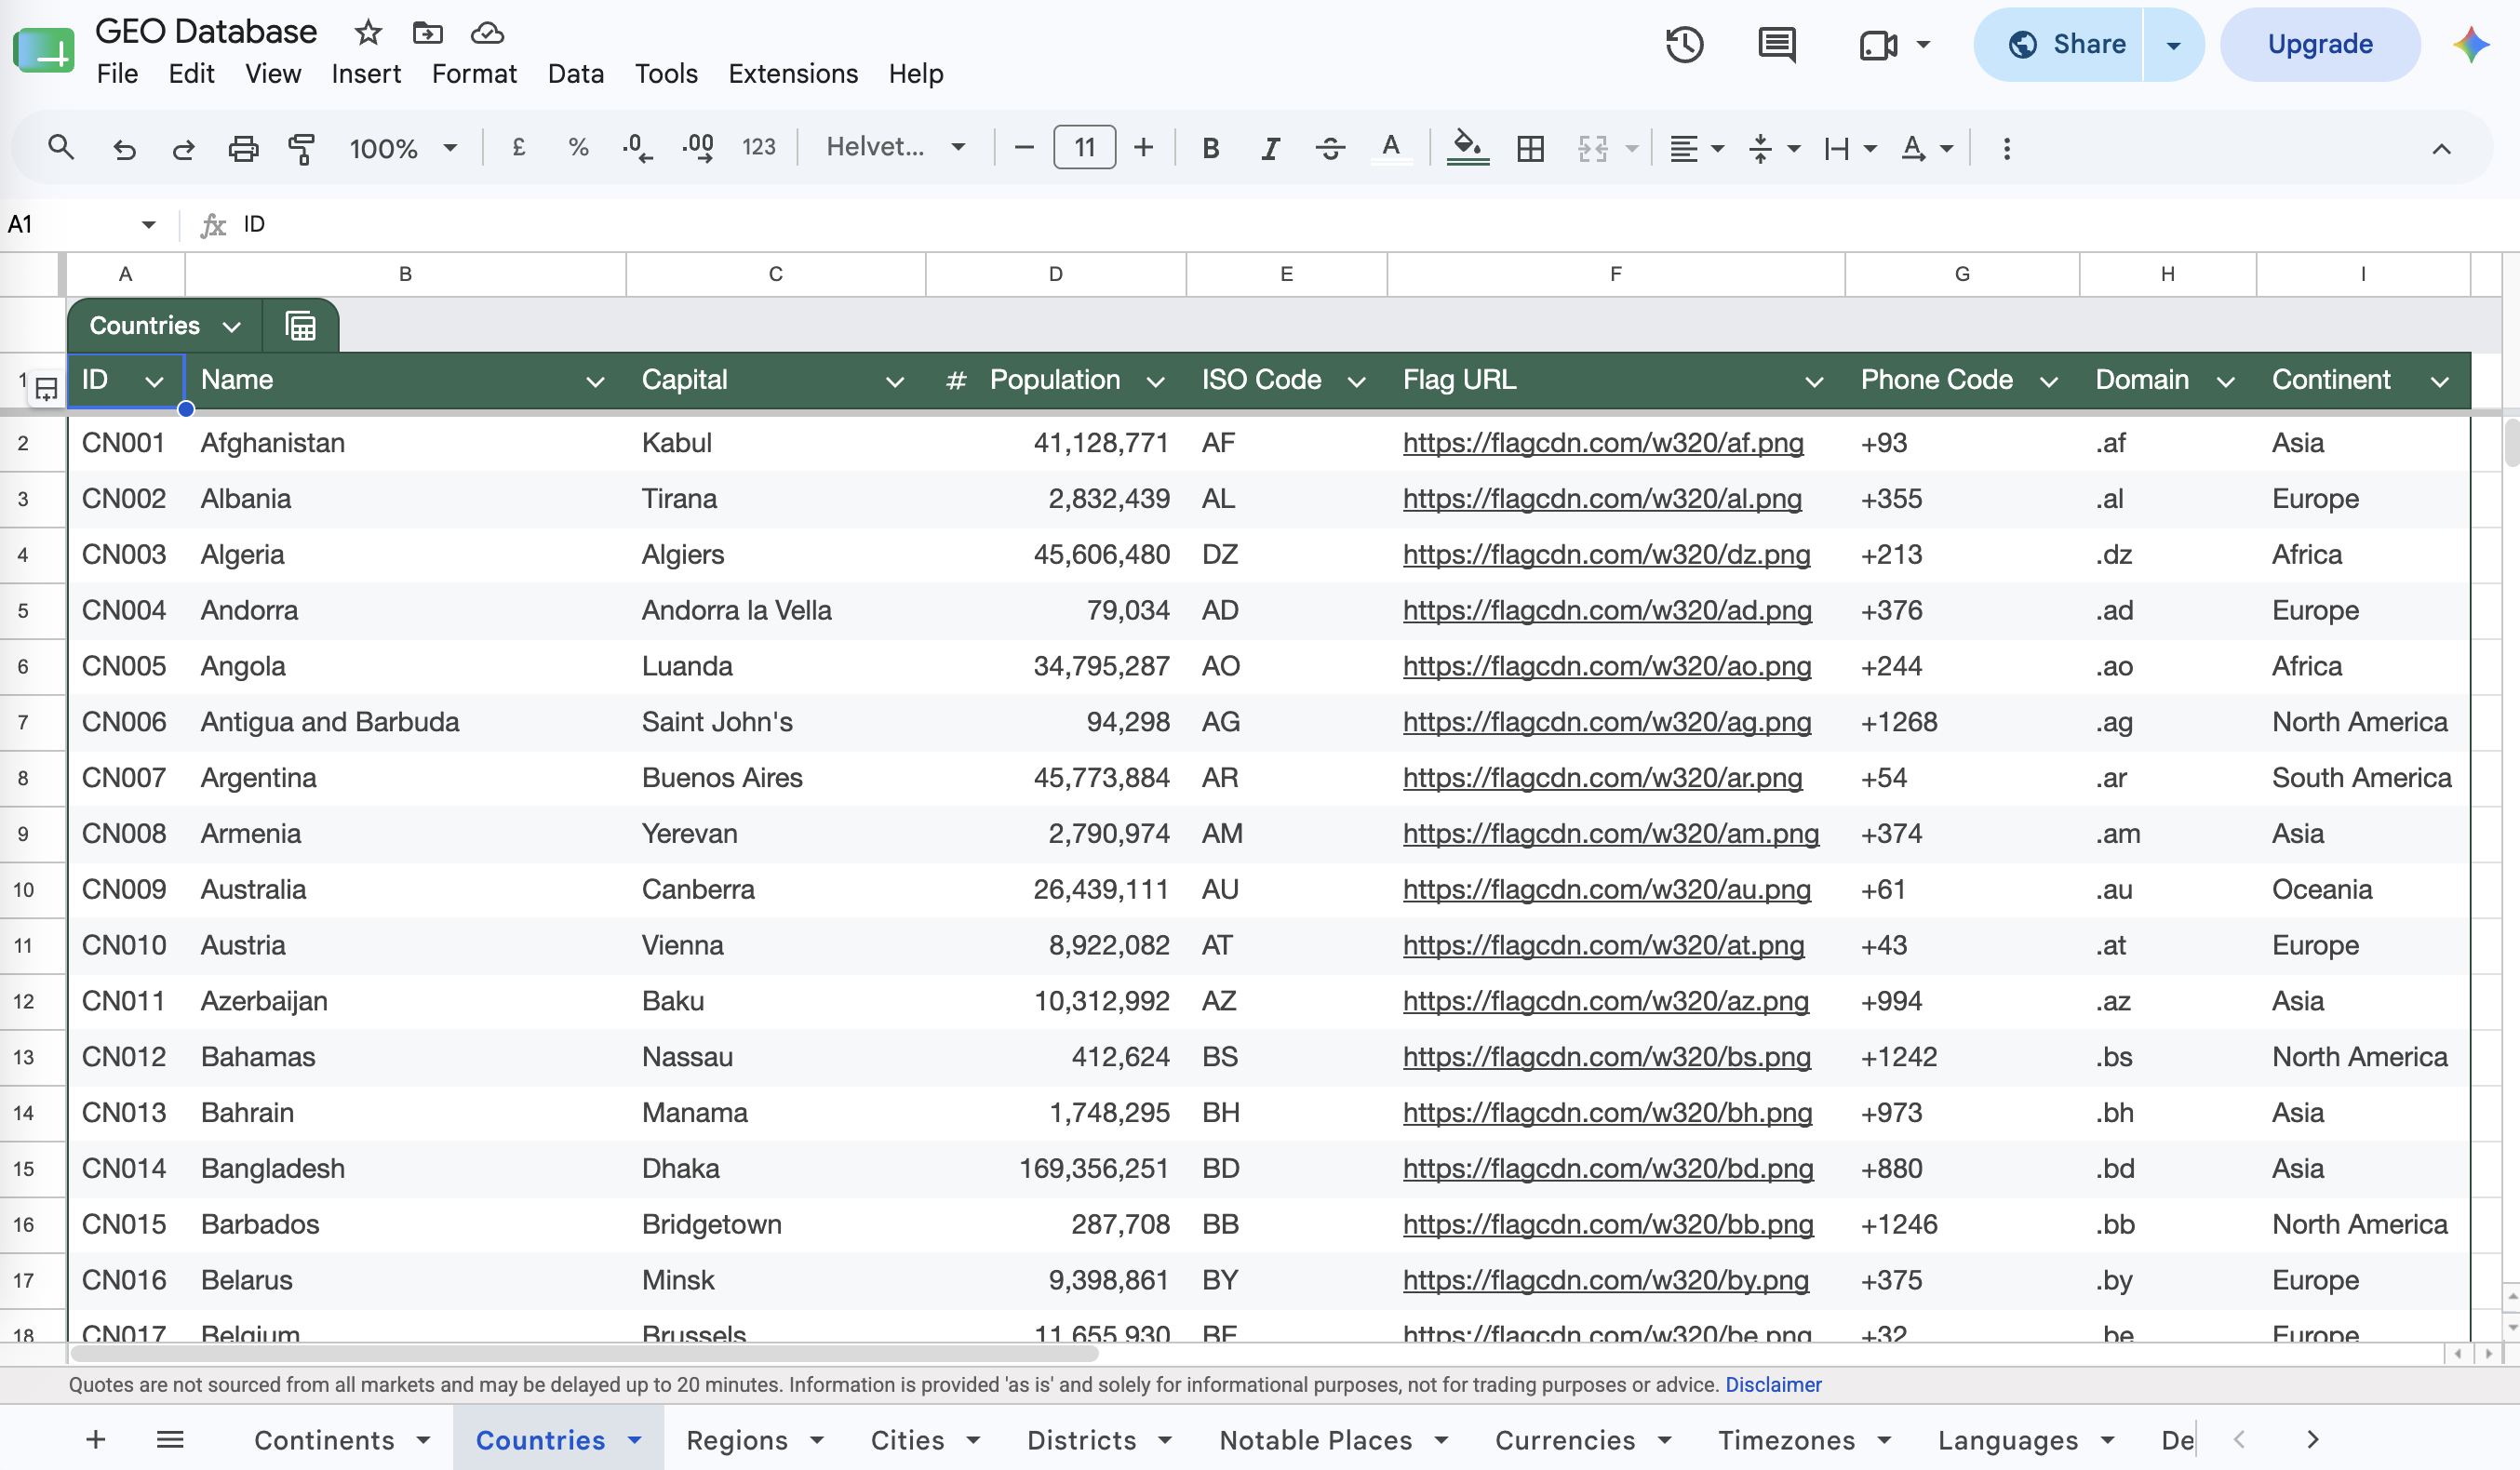Decrease decimal places
Screen dimensions: 2520x1470
[637, 148]
